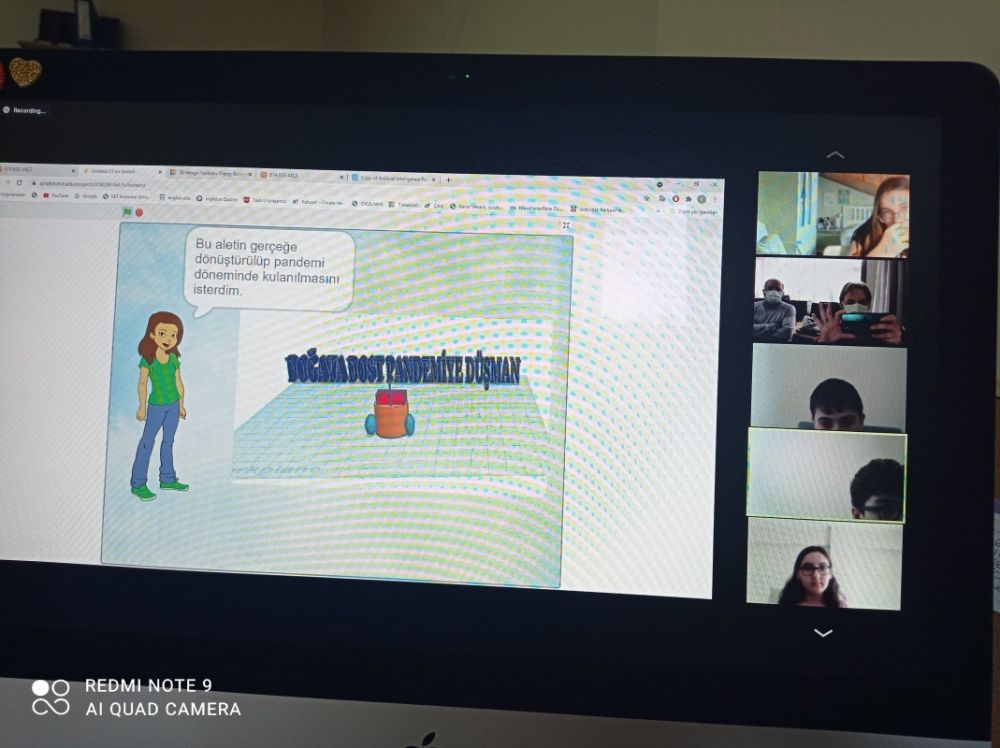Open the Tinkercad bookmark
The height and width of the screenshot is (748, 1000).
[406, 205]
